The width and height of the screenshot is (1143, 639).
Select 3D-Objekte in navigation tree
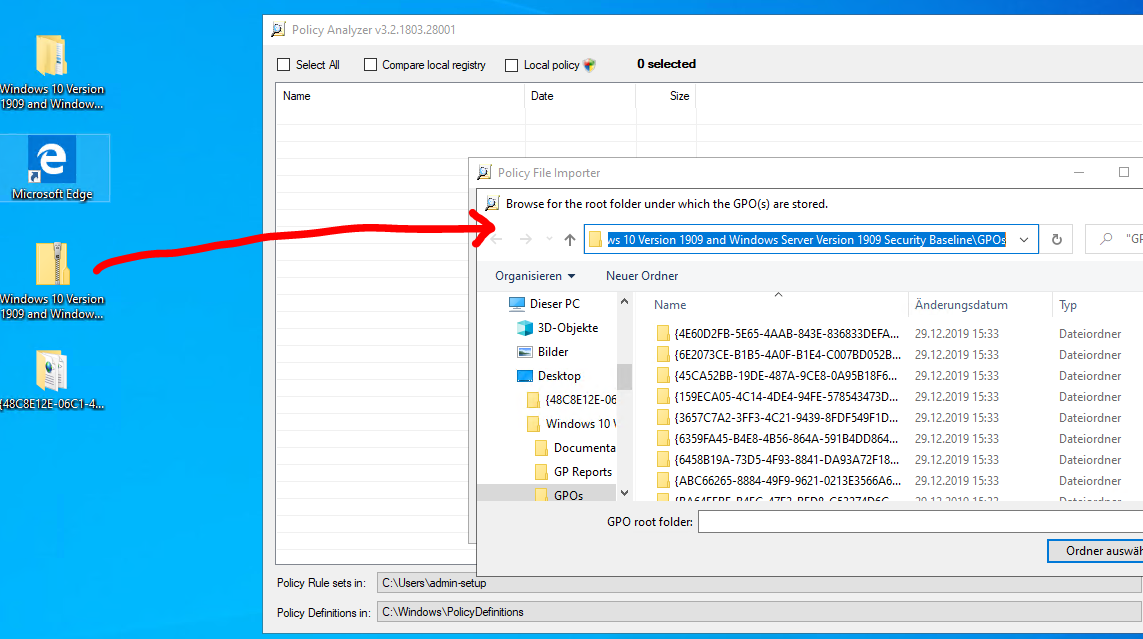coord(558,328)
